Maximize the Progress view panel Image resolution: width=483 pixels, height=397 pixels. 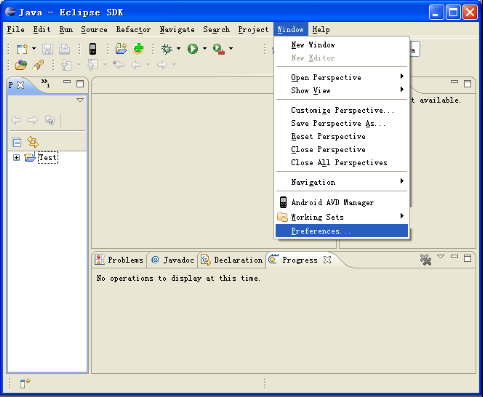[x=467, y=258]
